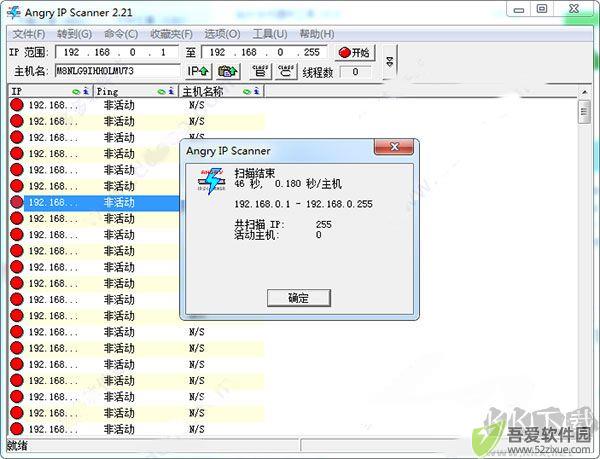Click the lightning logo in the dialog
The image size is (600, 459).
[212, 181]
